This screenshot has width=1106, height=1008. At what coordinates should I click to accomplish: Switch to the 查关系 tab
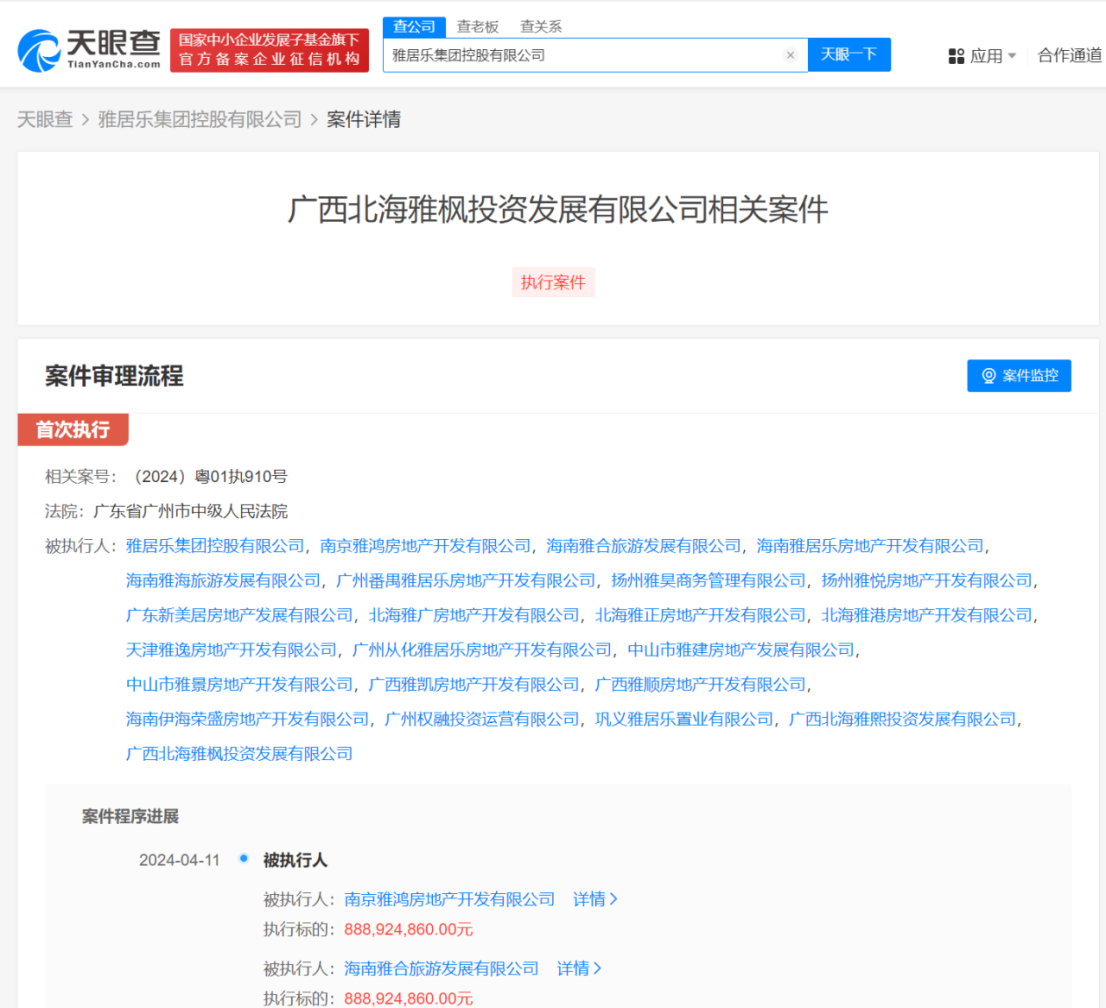coord(541,27)
